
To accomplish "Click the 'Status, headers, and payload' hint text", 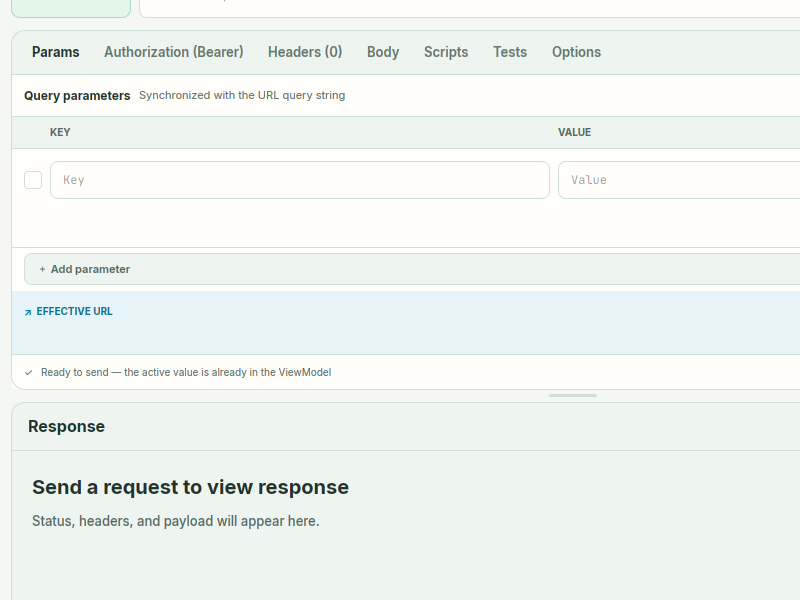I will (x=176, y=521).
